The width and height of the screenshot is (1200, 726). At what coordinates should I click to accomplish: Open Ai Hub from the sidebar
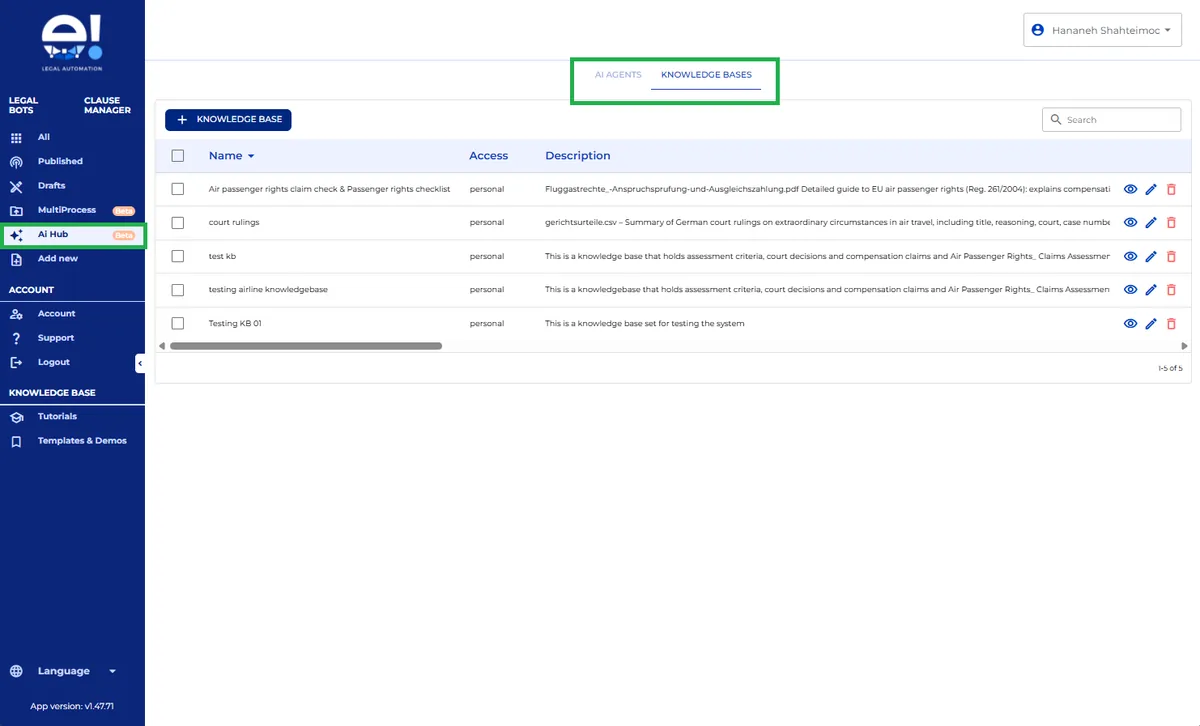53,235
